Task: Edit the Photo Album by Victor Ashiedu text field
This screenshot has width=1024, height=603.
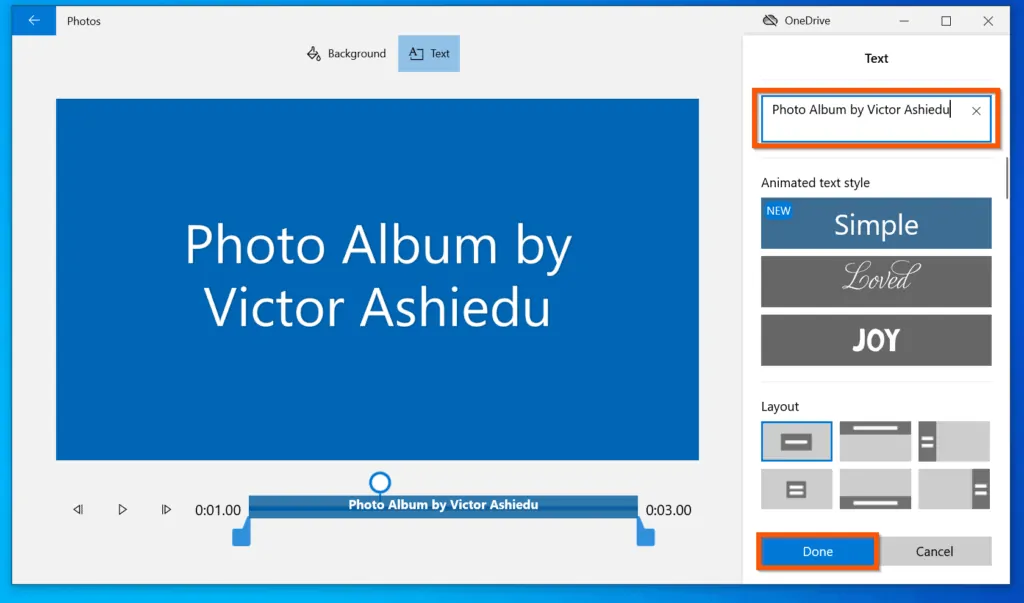Action: click(860, 111)
